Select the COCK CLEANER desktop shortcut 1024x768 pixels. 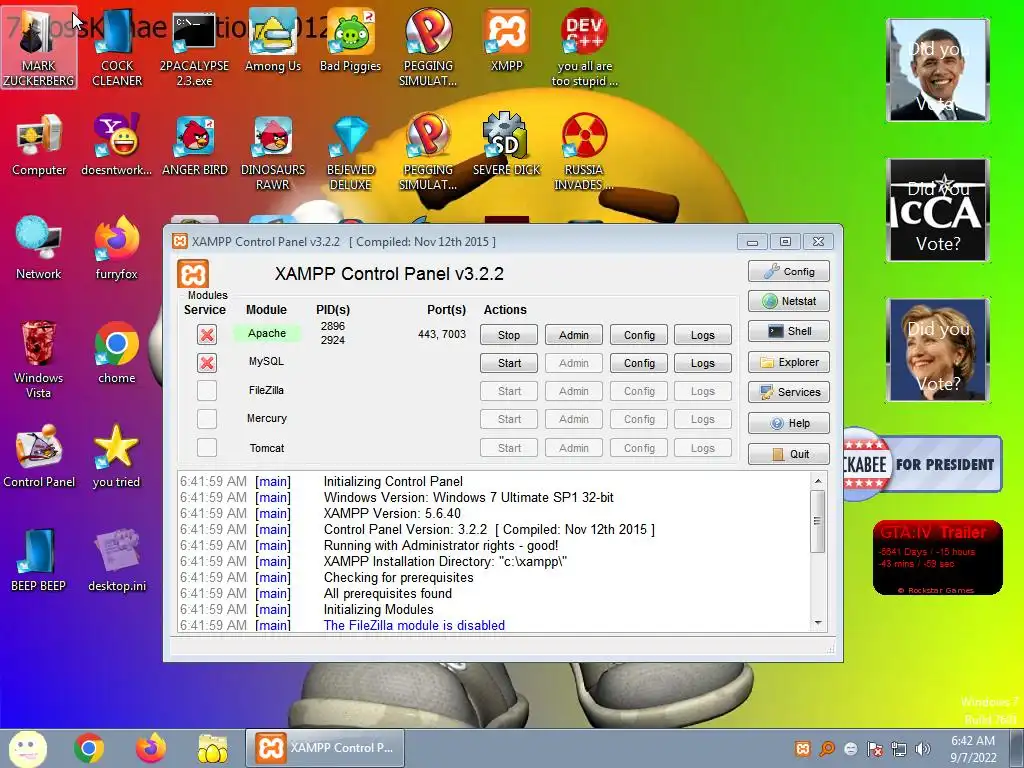click(x=117, y=49)
